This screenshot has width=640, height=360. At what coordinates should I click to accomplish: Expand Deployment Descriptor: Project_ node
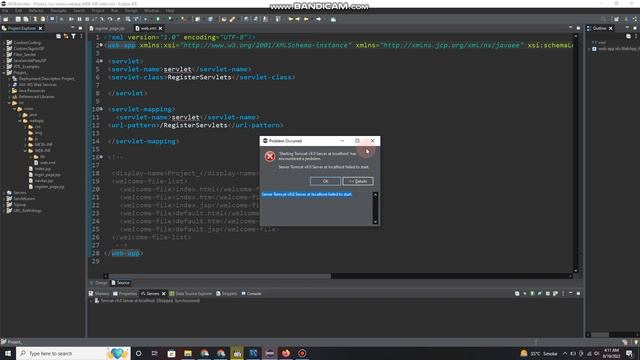click(x=10, y=78)
